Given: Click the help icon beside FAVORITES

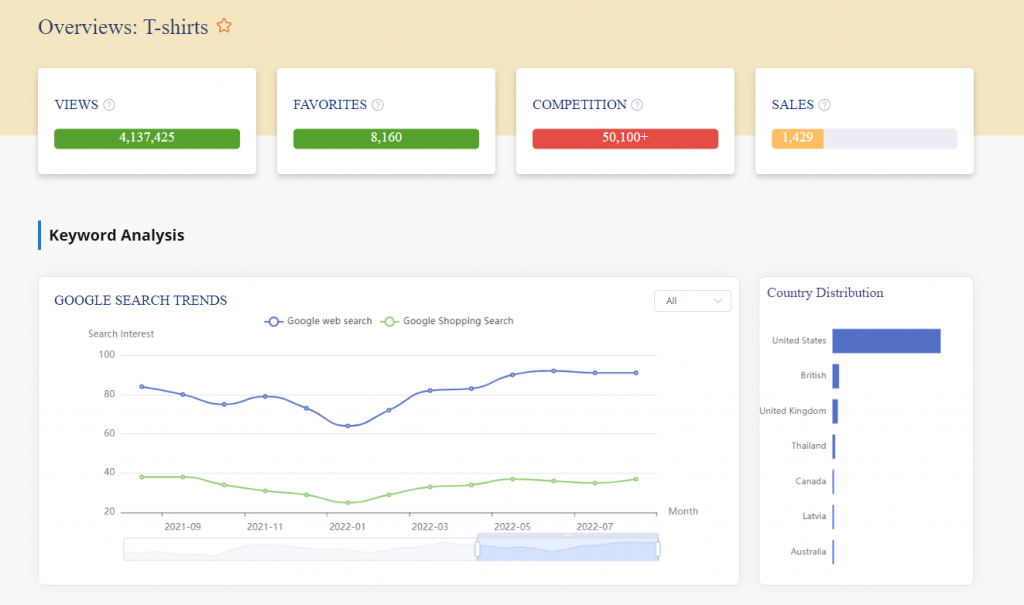Looking at the screenshot, I should (x=378, y=105).
